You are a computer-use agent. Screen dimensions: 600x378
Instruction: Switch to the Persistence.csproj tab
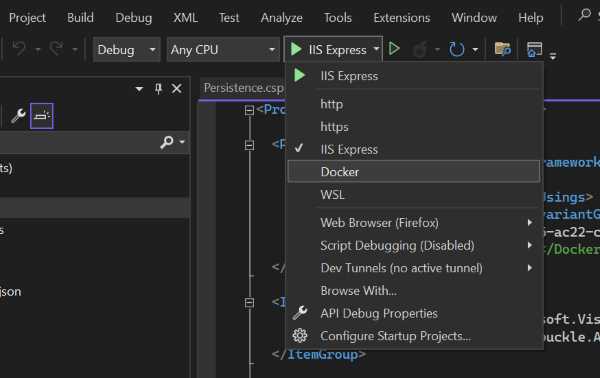click(243, 88)
